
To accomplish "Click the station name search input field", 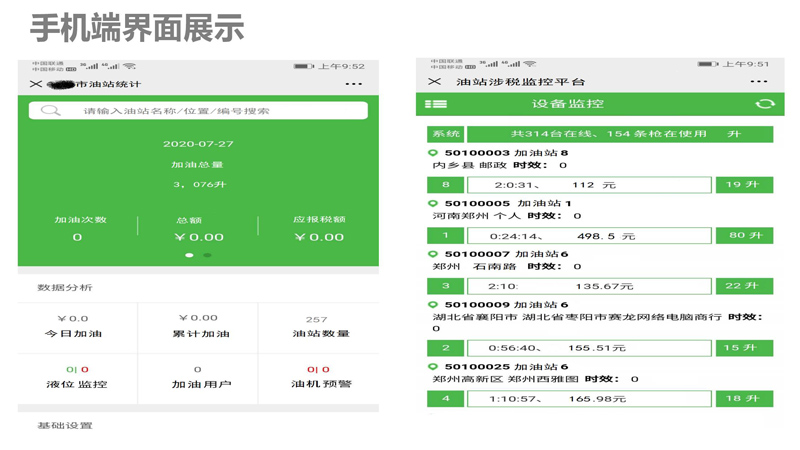I will (x=210, y=111).
